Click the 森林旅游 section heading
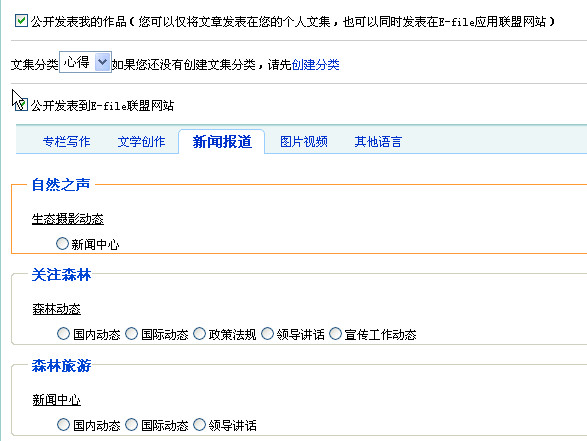Image resolution: width=587 pixels, height=441 pixels. pos(61,365)
